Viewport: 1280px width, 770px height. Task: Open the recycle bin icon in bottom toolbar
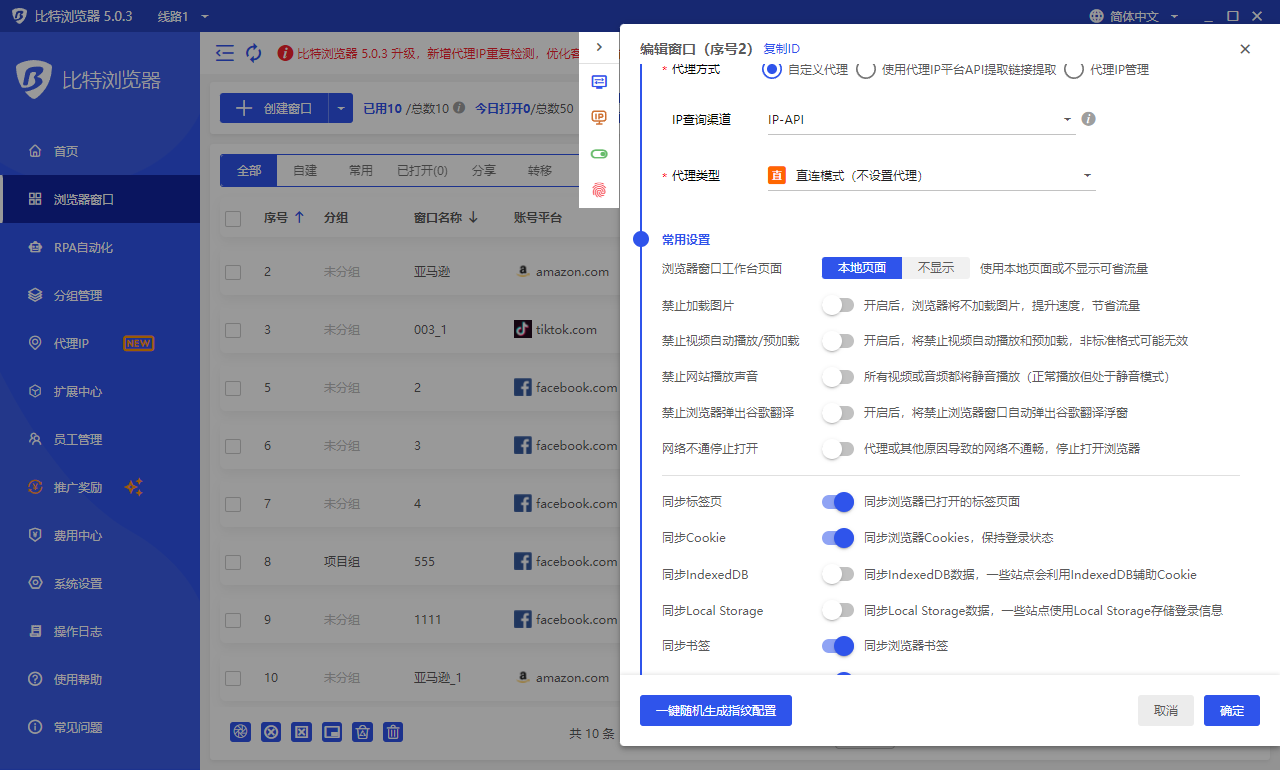pyautogui.click(x=362, y=732)
